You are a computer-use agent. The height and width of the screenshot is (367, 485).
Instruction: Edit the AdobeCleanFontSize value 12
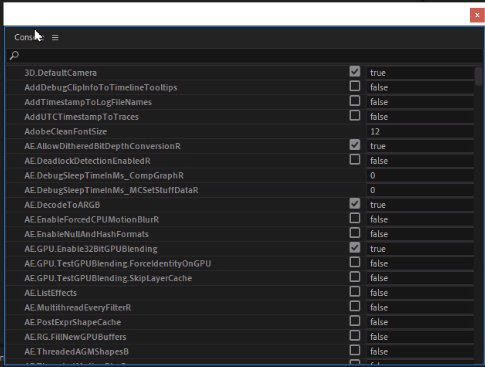pyautogui.click(x=420, y=131)
